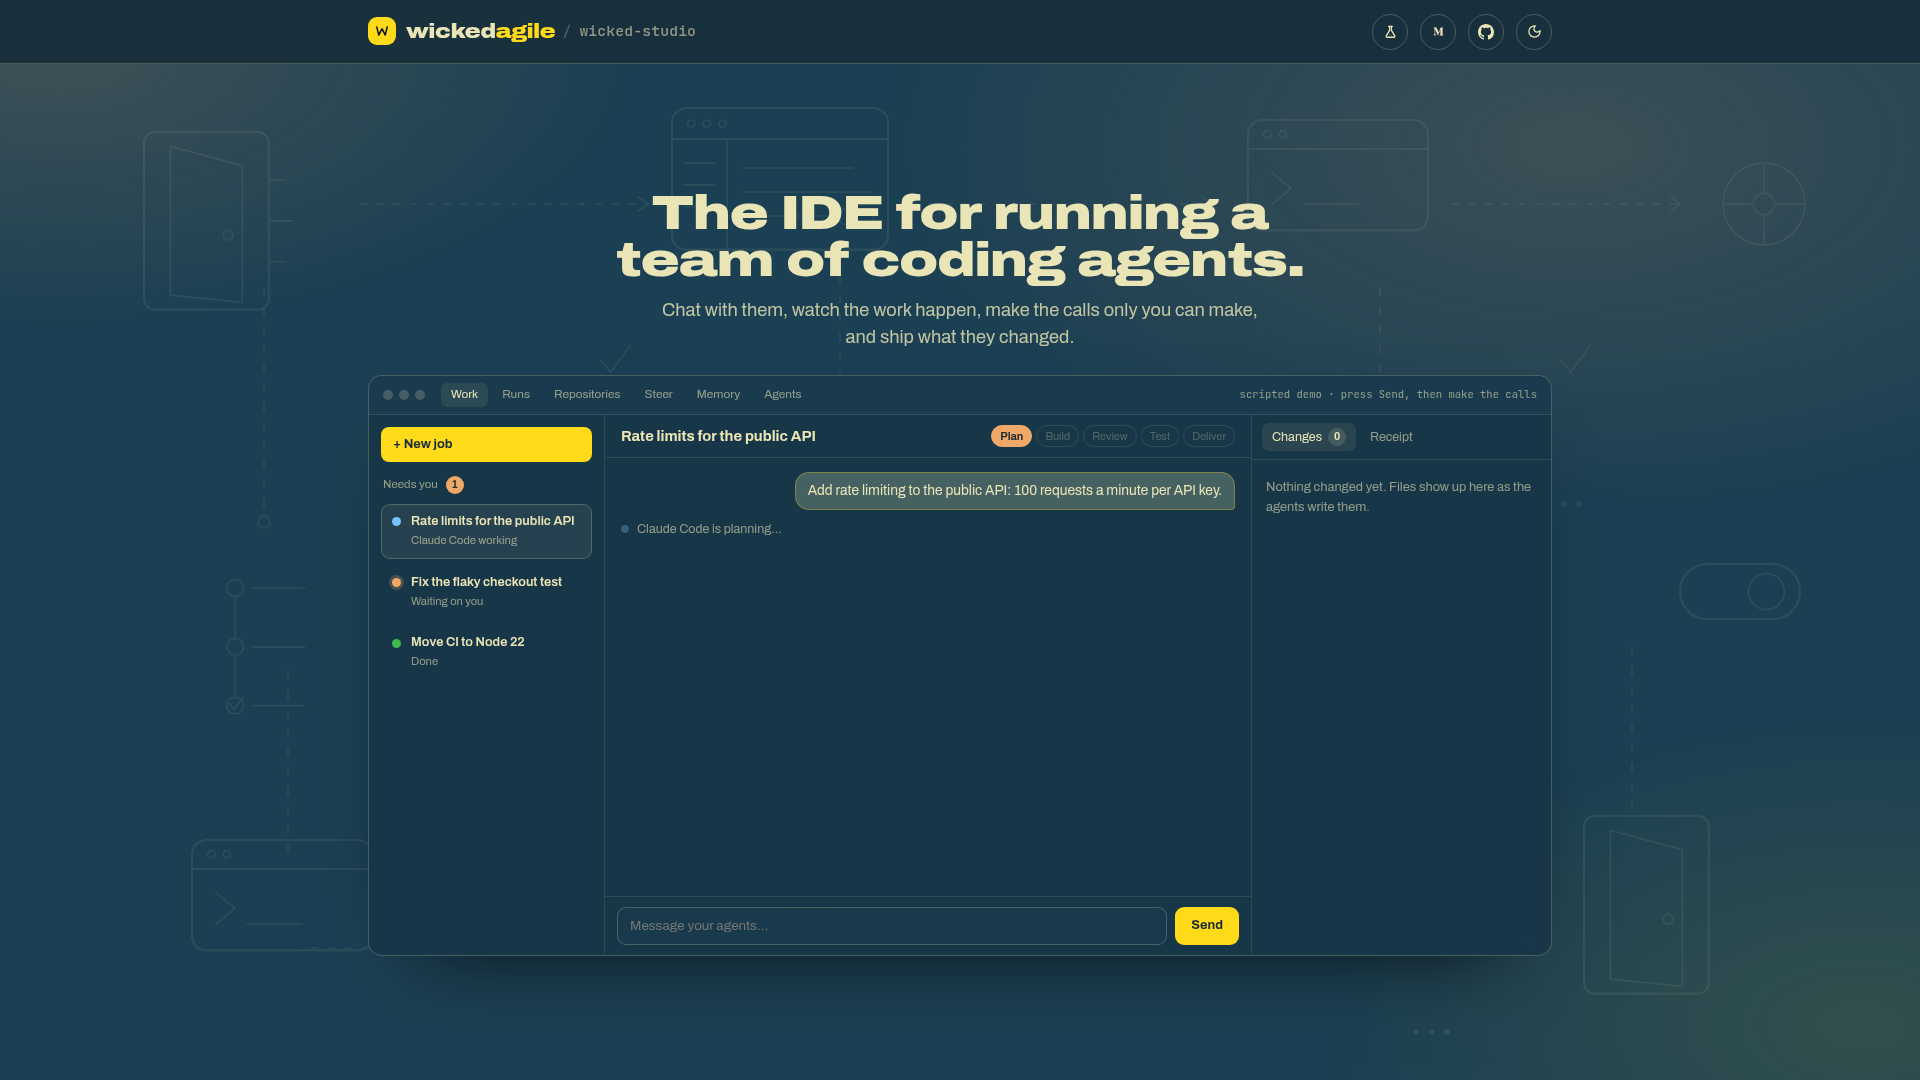
Task: Click the Claude Code is planning status text
Action: coord(709,529)
